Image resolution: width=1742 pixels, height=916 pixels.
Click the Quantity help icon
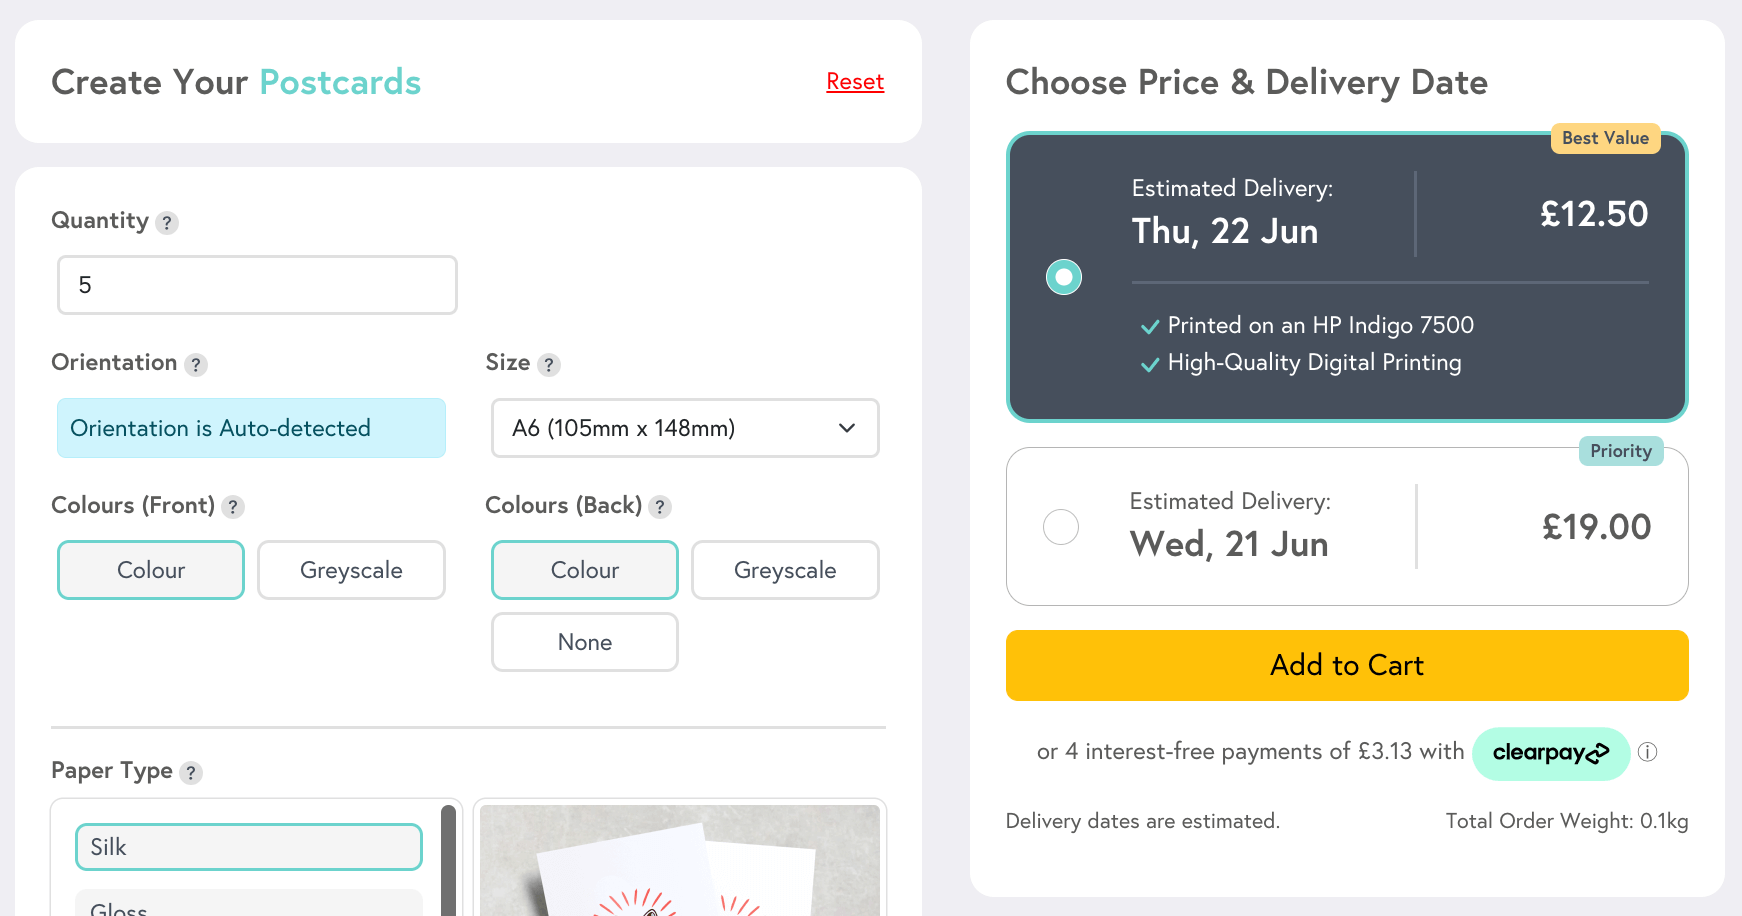click(167, 223)
